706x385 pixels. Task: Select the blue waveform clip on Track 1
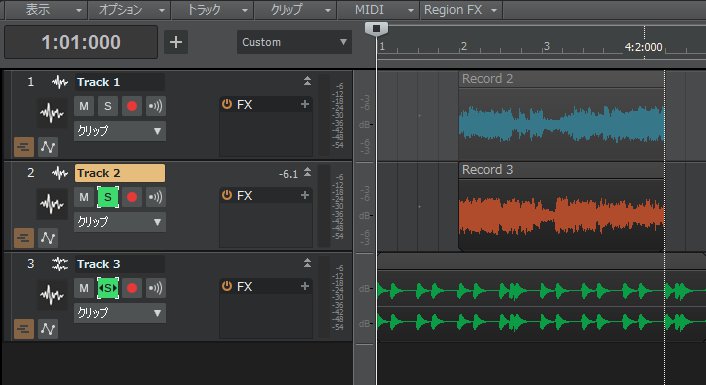pos(561,123)
